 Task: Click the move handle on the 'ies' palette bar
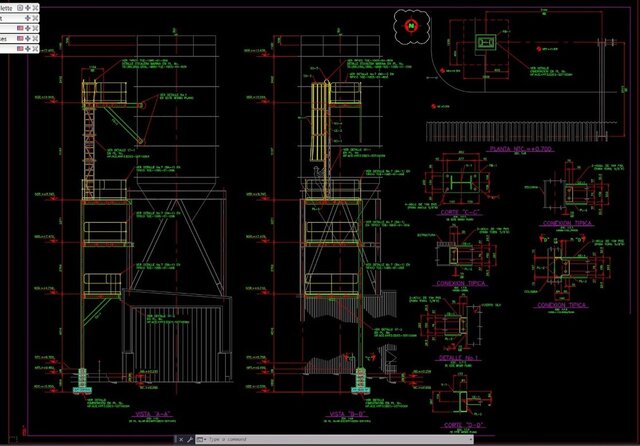[x=28, y=38]
